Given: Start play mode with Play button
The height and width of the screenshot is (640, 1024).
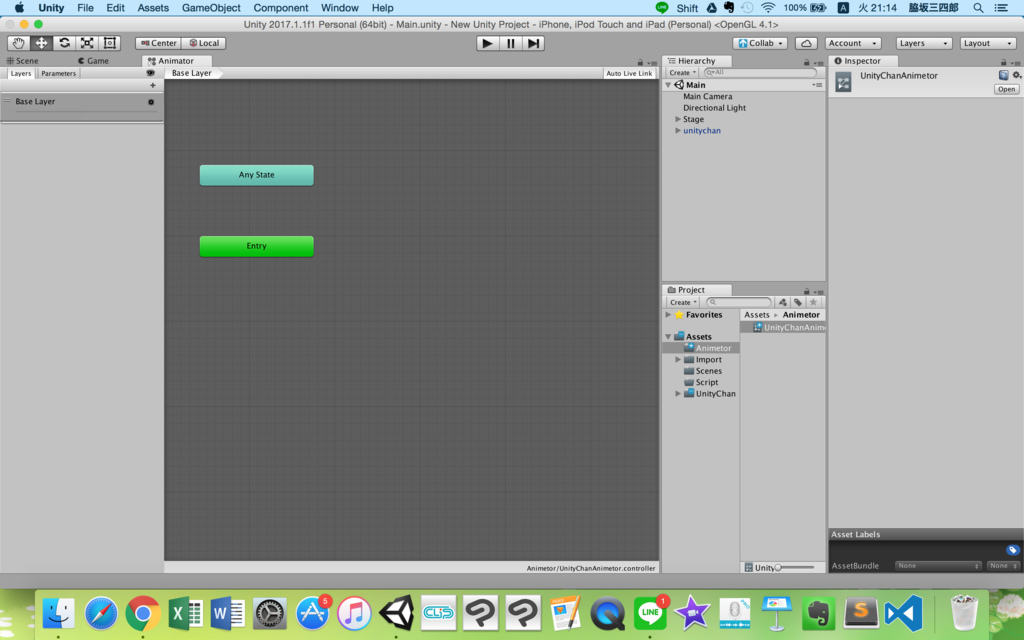Looking at the screenshot, I should click(487, 43).
